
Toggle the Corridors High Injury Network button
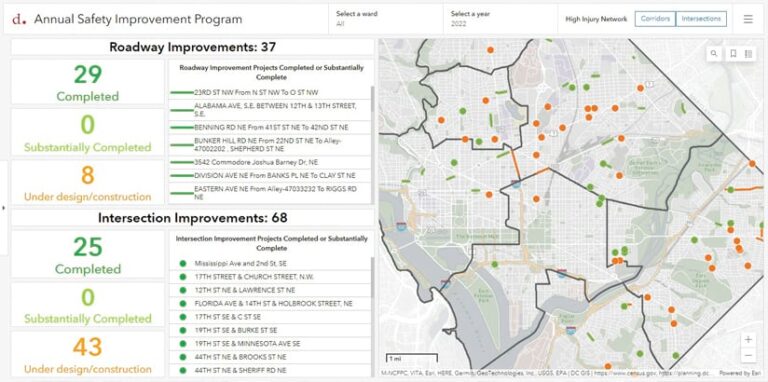click(655, 19)
